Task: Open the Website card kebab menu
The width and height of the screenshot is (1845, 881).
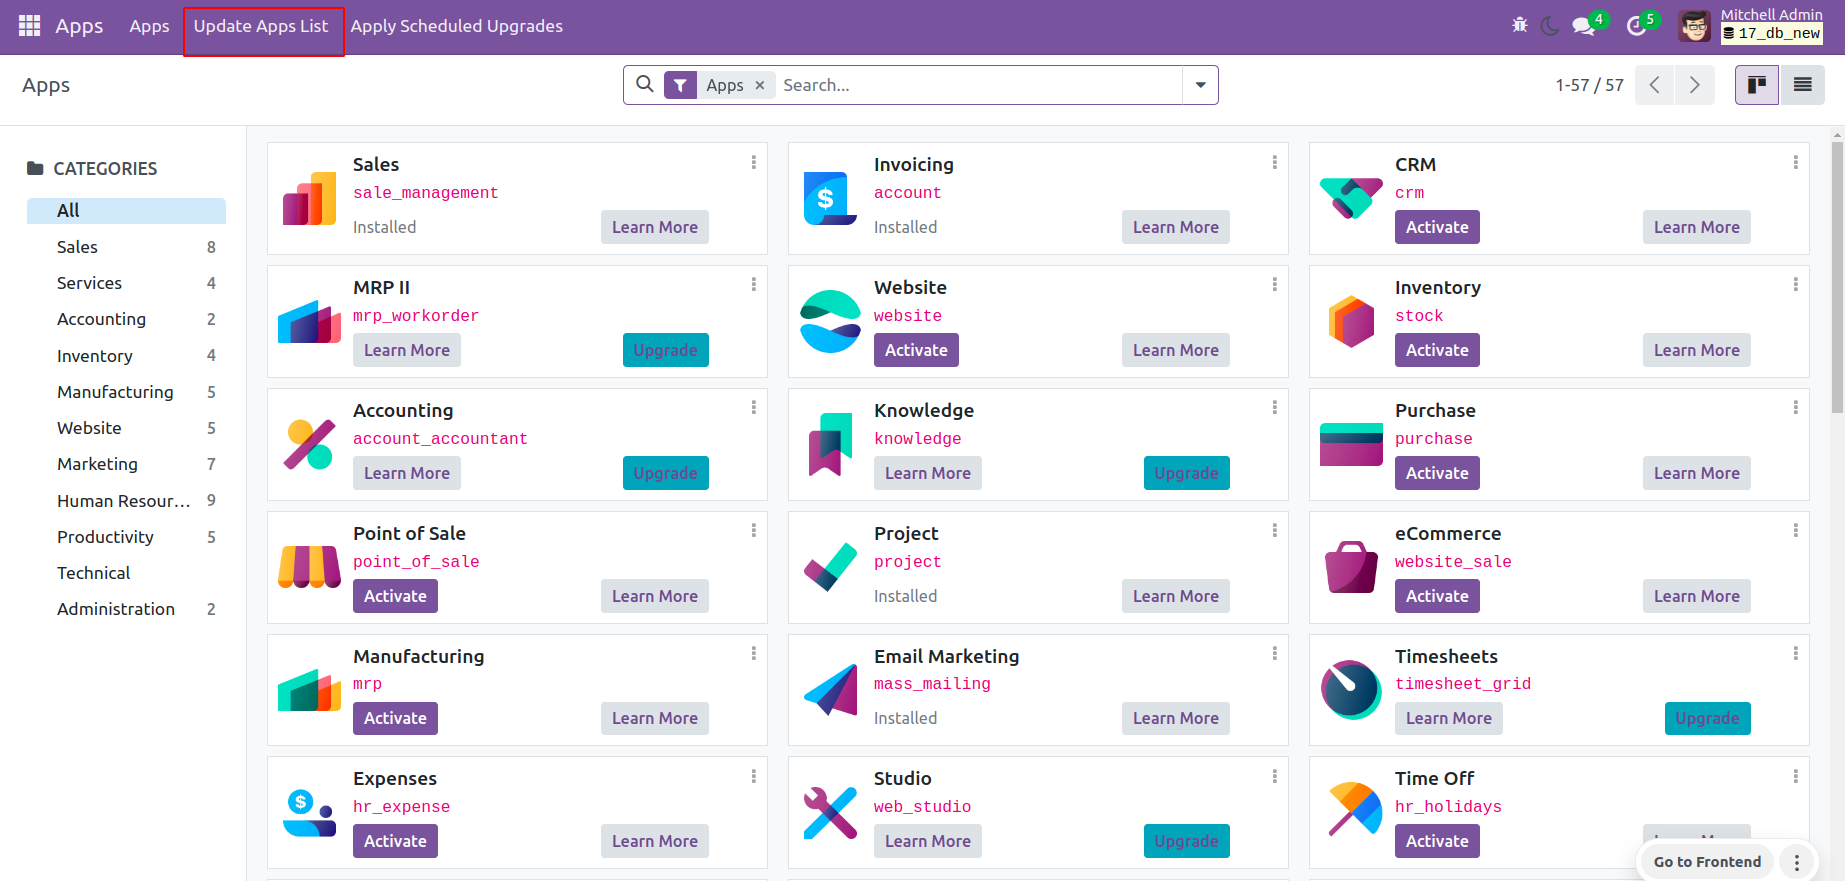Action: pyautogui.click(x=1275, y=285)
